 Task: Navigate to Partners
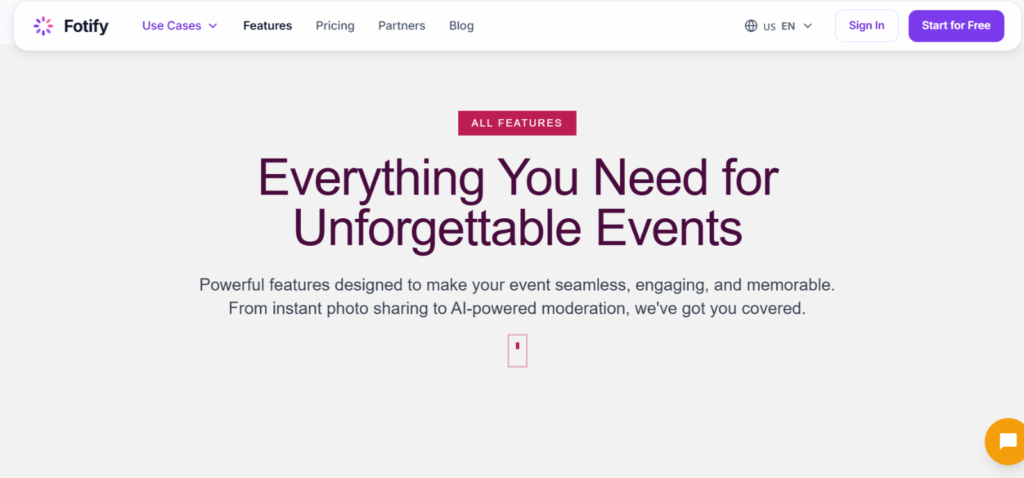(x=401, y=26)
